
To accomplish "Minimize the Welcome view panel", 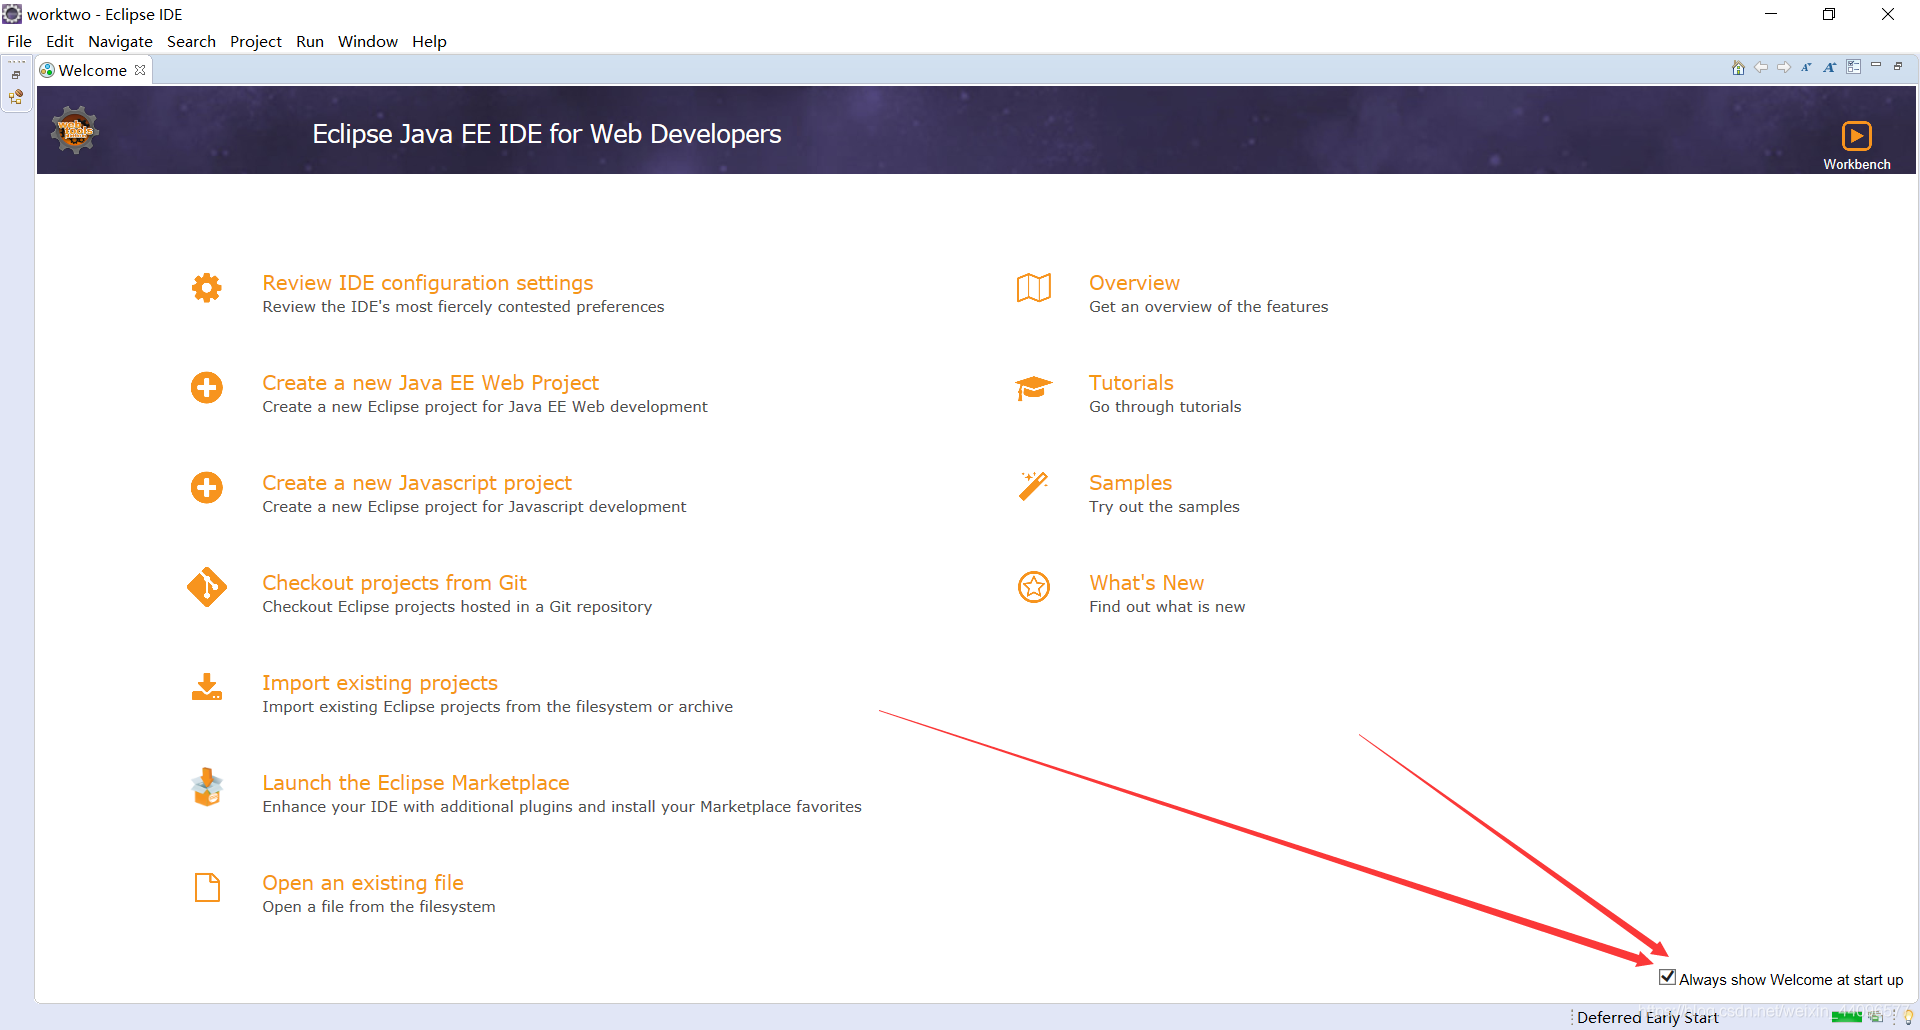I will [1876, 66].
